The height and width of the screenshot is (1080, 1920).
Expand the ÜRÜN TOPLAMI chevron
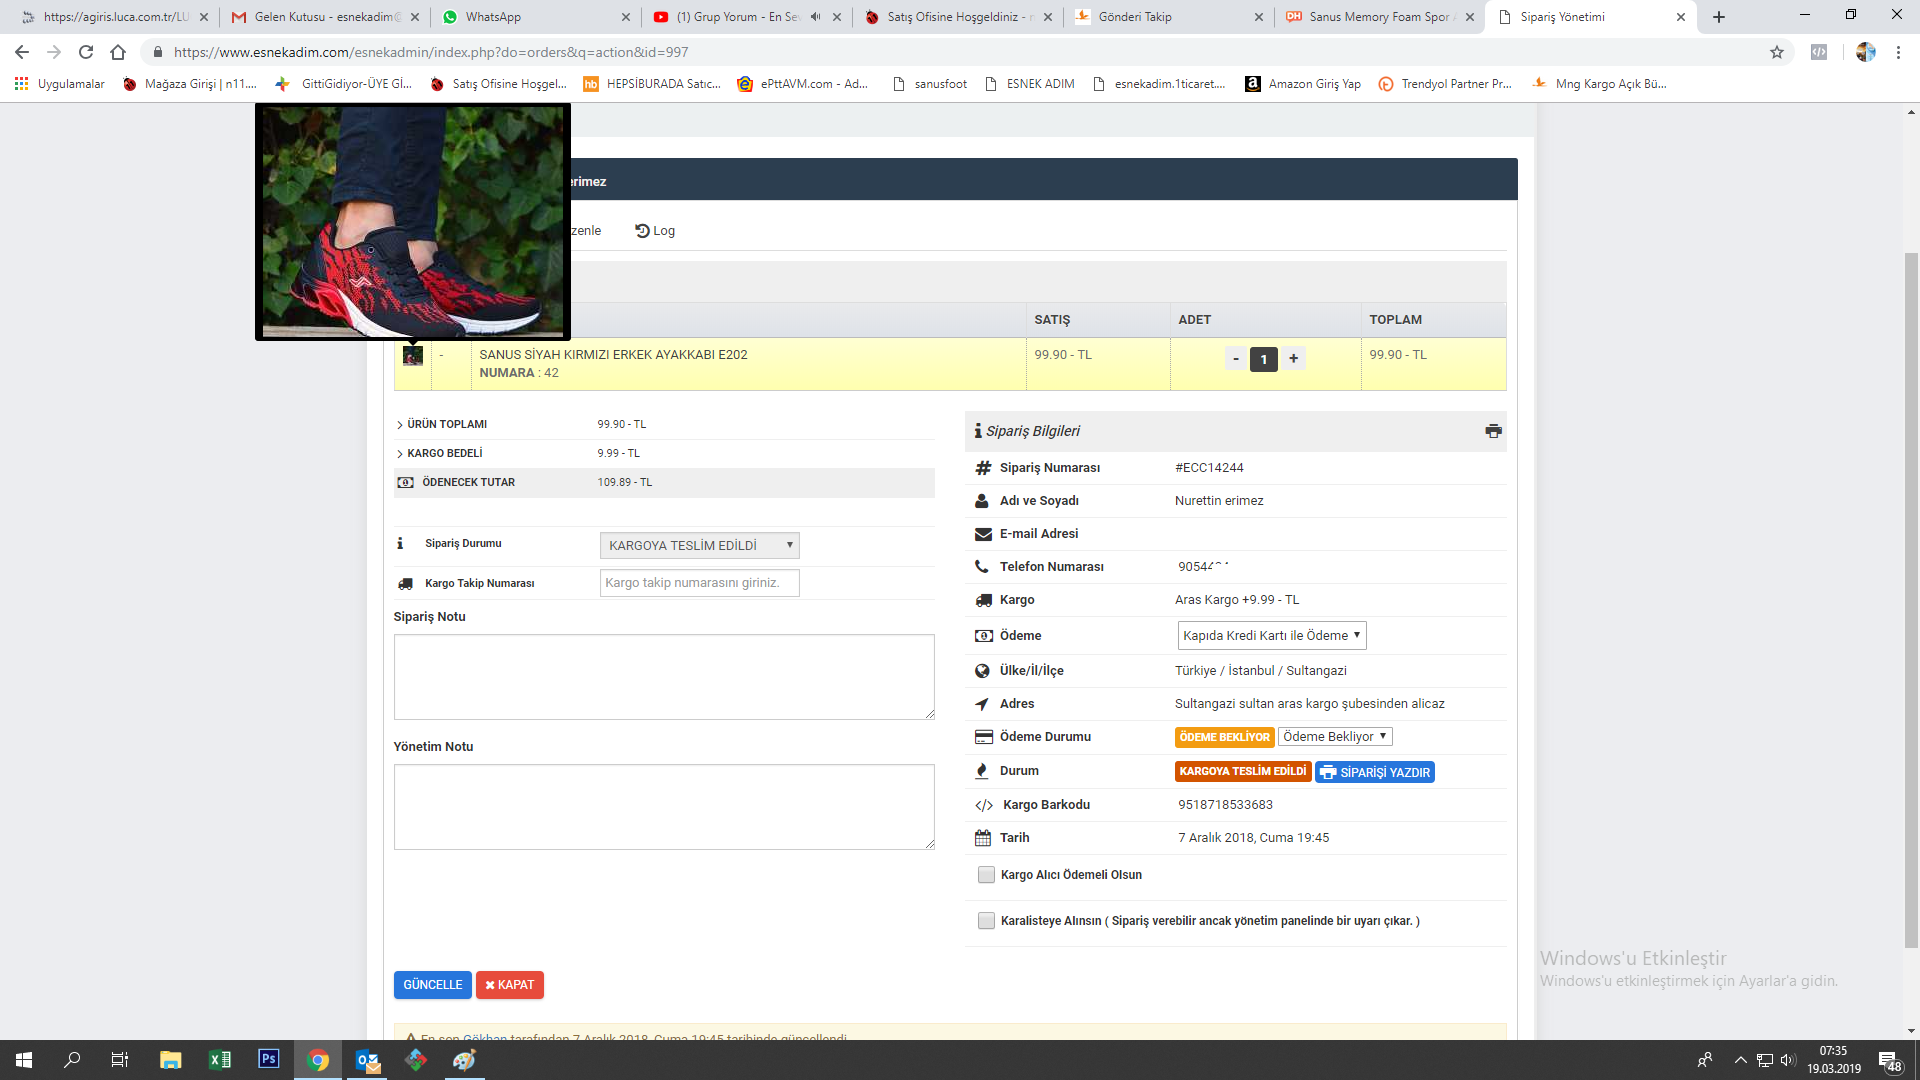click(400, 425)
